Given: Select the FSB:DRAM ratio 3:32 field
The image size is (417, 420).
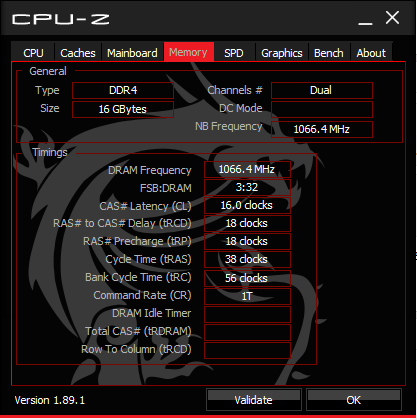Looking at the screenshot, I should 247,187.
